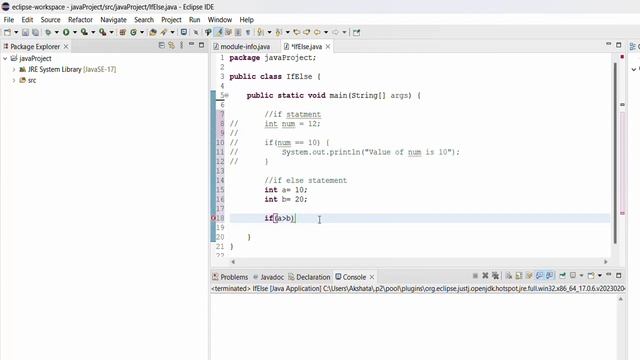Click the New Java Class icon
640x360 pixels.
[133, 32]
